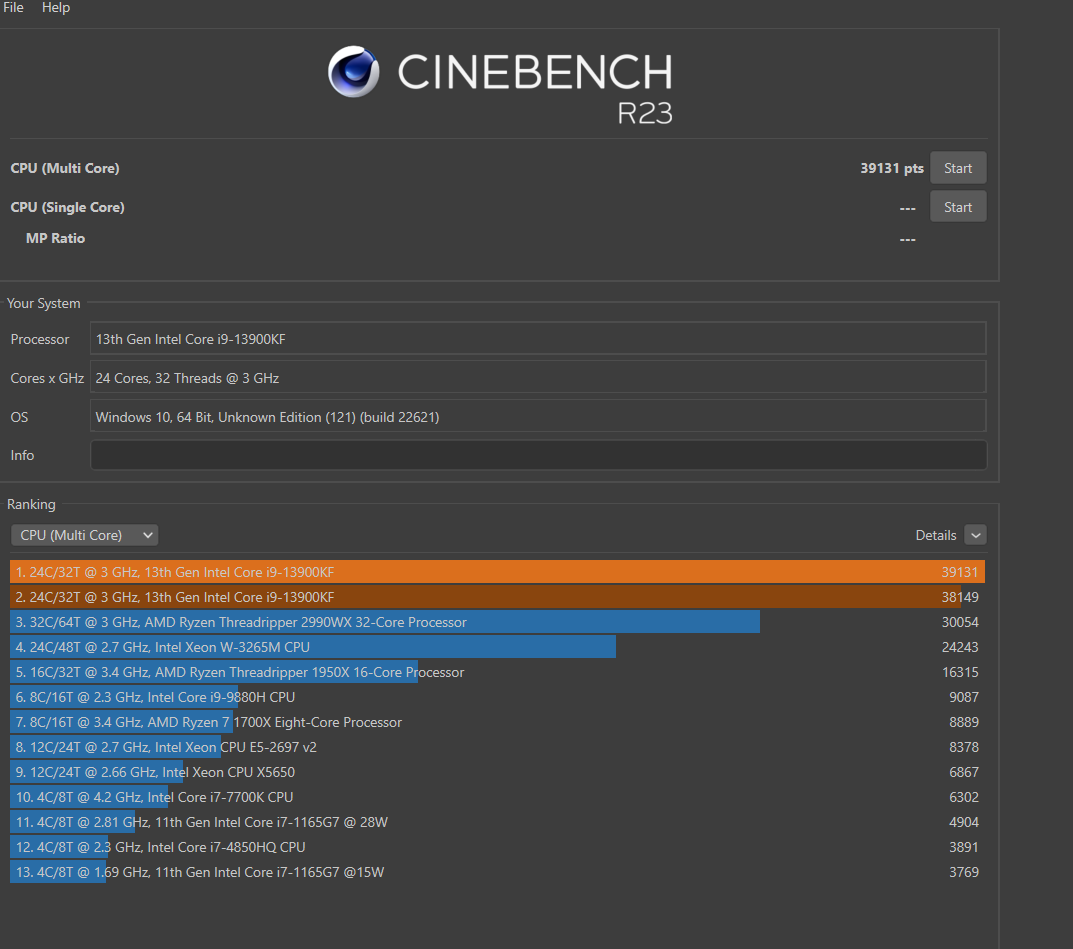Start the CPU Multi Core test

pyautogui.click(x=957, y=168)
